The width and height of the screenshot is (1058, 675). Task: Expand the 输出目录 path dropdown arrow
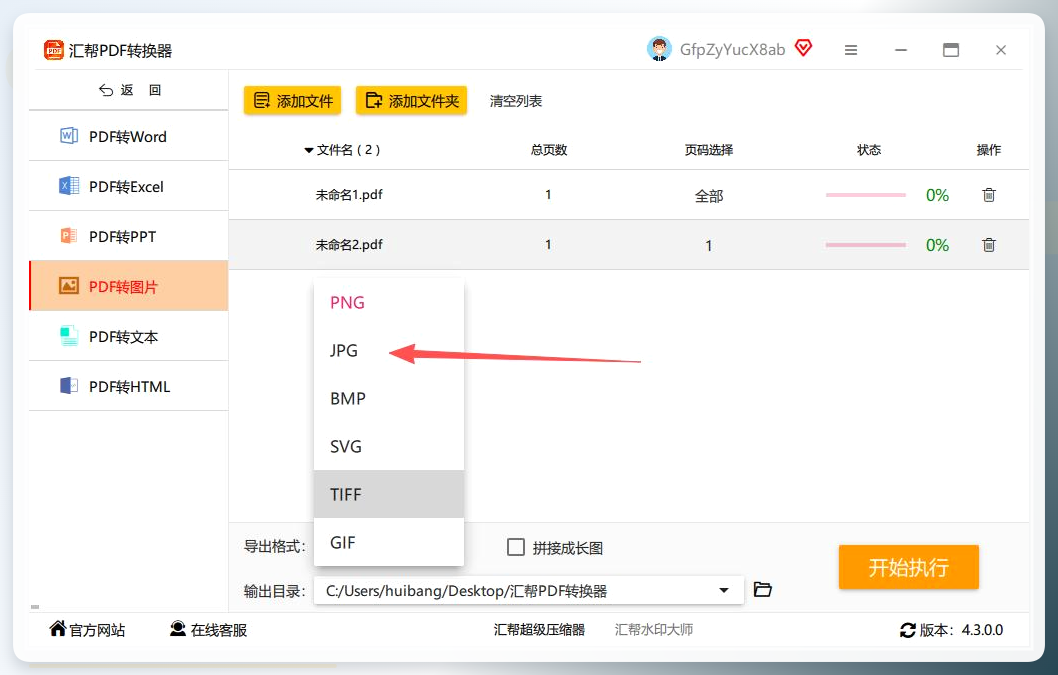tap(724, 591)
